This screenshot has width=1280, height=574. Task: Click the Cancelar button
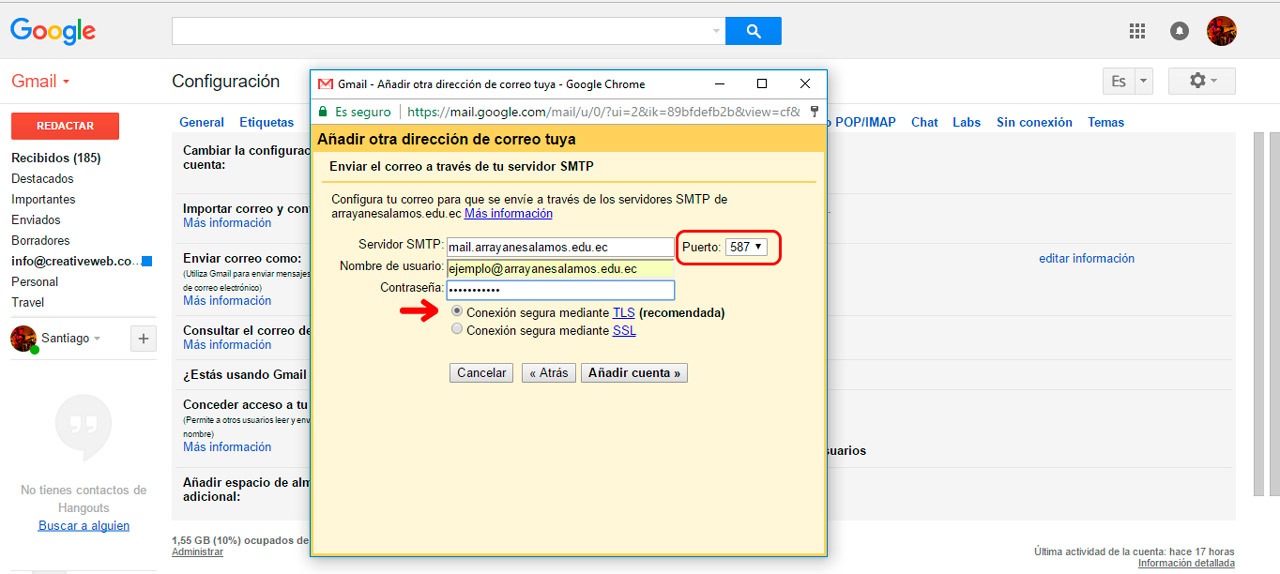481,373
